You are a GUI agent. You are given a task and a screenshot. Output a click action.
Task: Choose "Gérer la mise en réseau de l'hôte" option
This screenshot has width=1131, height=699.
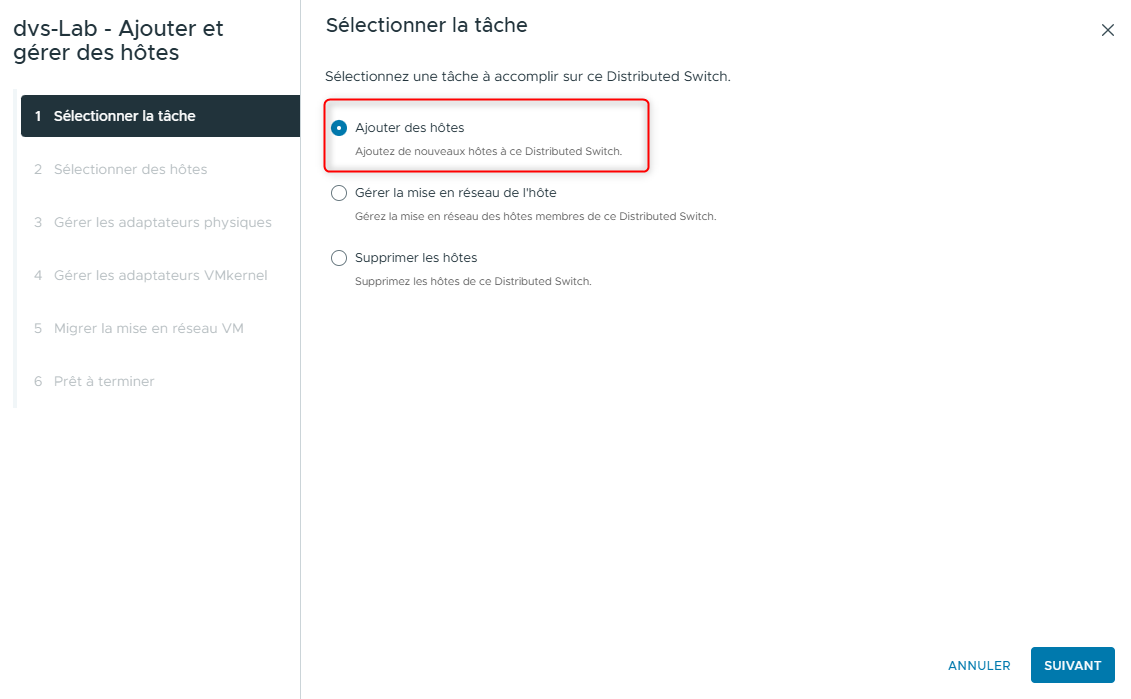(339, 192)
